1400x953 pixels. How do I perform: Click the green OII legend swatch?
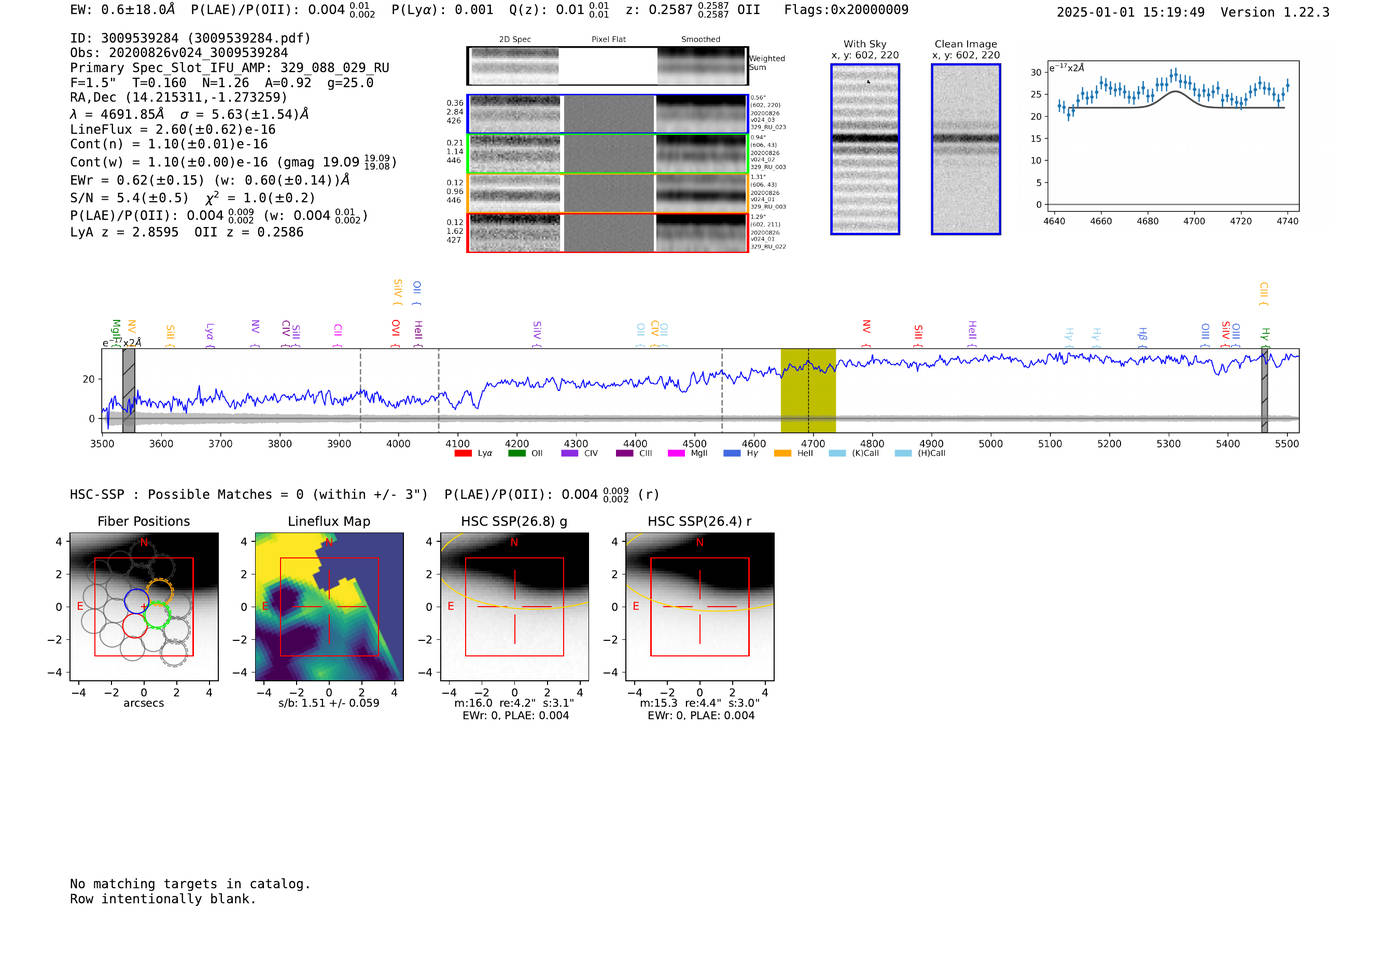pyautogui.click(x=516, y=453)
